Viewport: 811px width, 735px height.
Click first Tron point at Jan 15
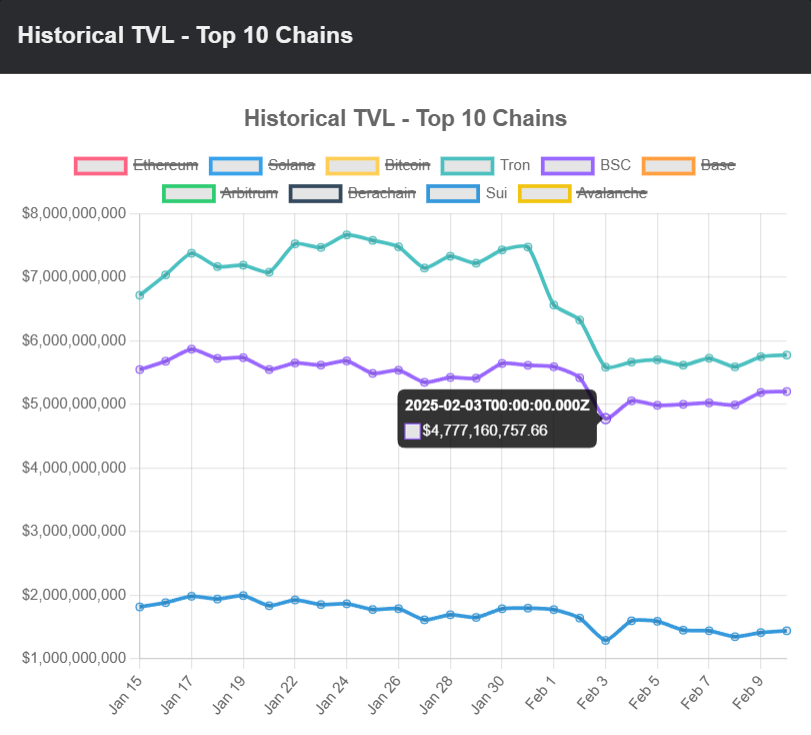click(140, 295)
